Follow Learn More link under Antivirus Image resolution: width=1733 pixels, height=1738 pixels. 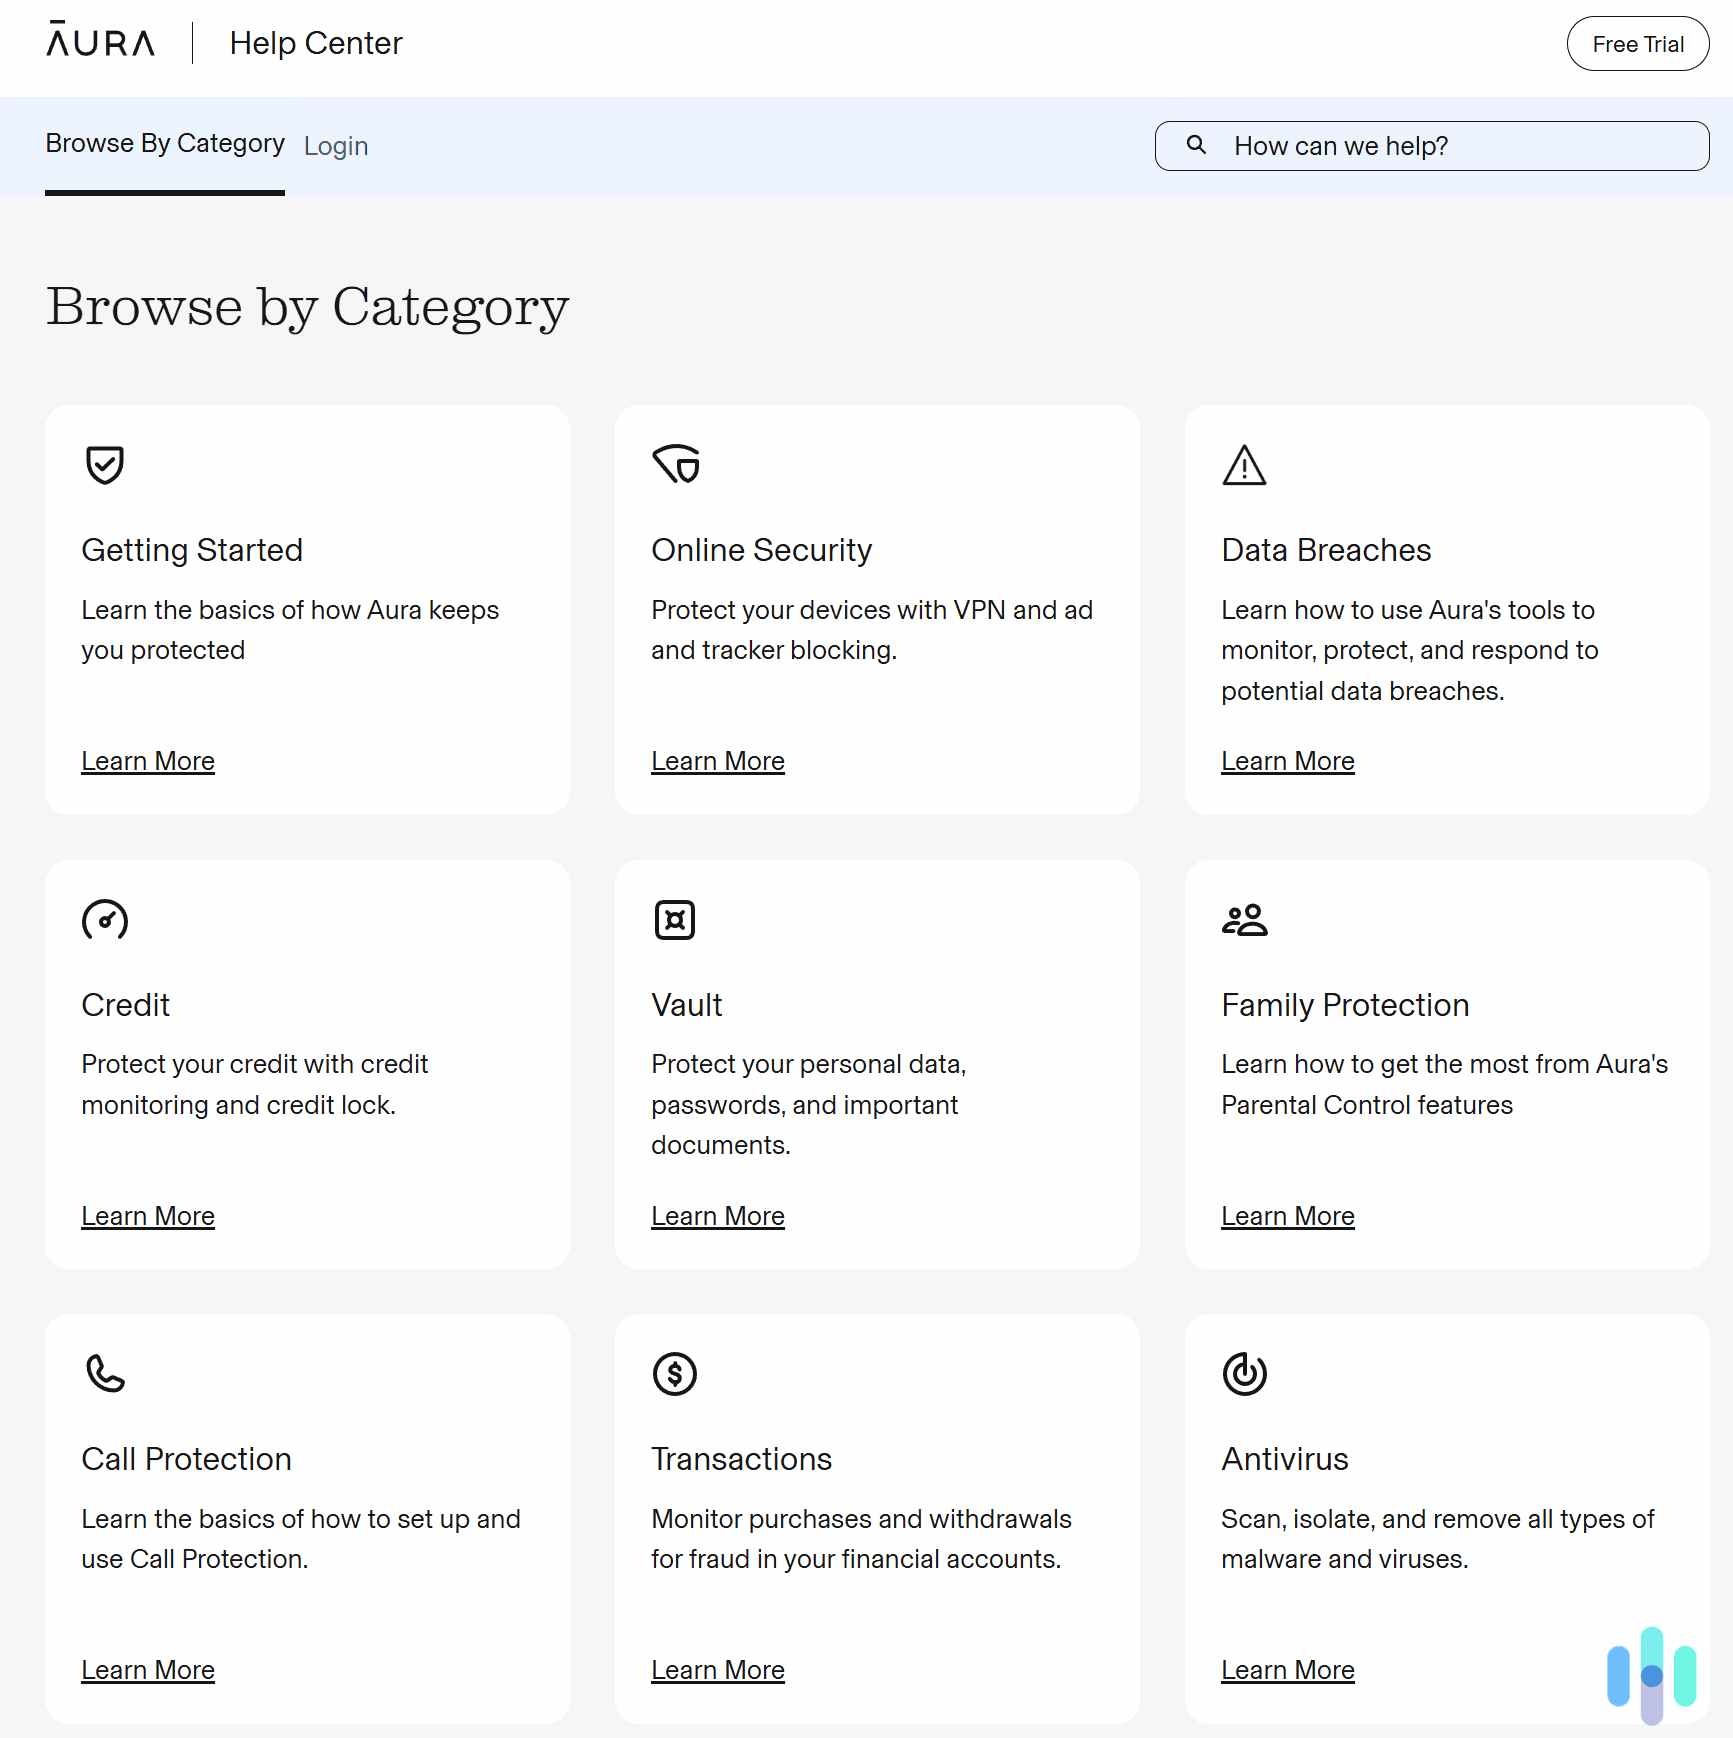(1287, 1670)
